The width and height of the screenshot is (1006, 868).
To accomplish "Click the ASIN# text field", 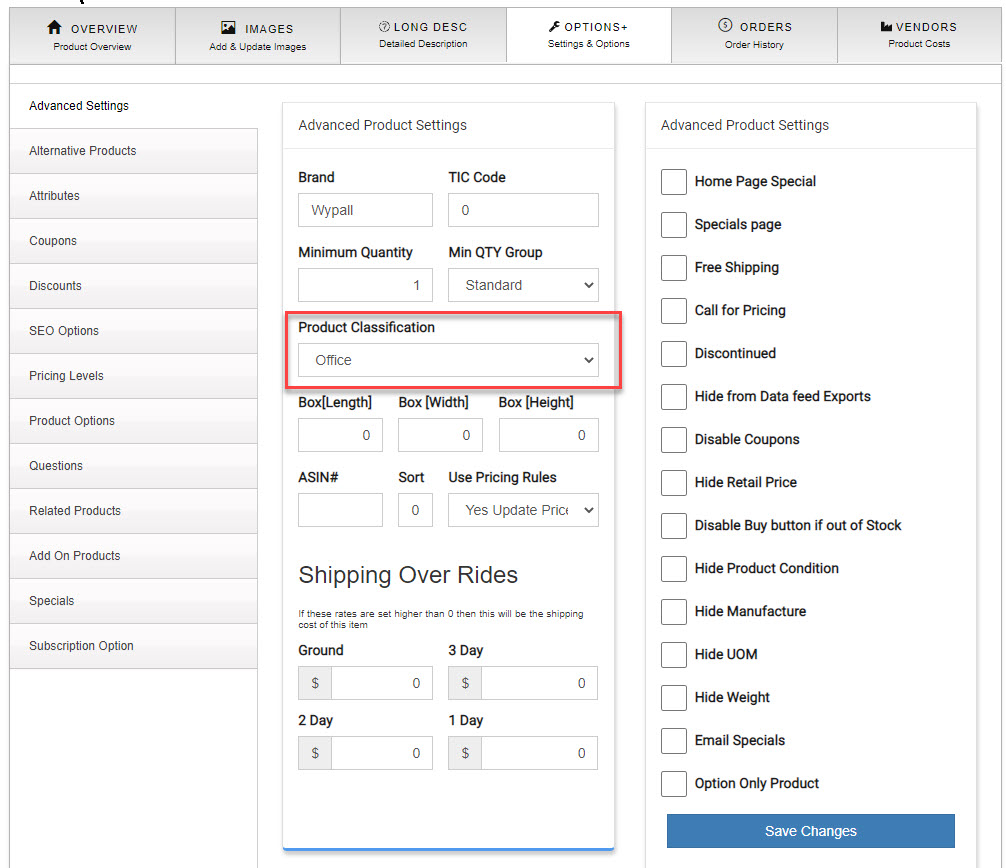I will point(340,510).
